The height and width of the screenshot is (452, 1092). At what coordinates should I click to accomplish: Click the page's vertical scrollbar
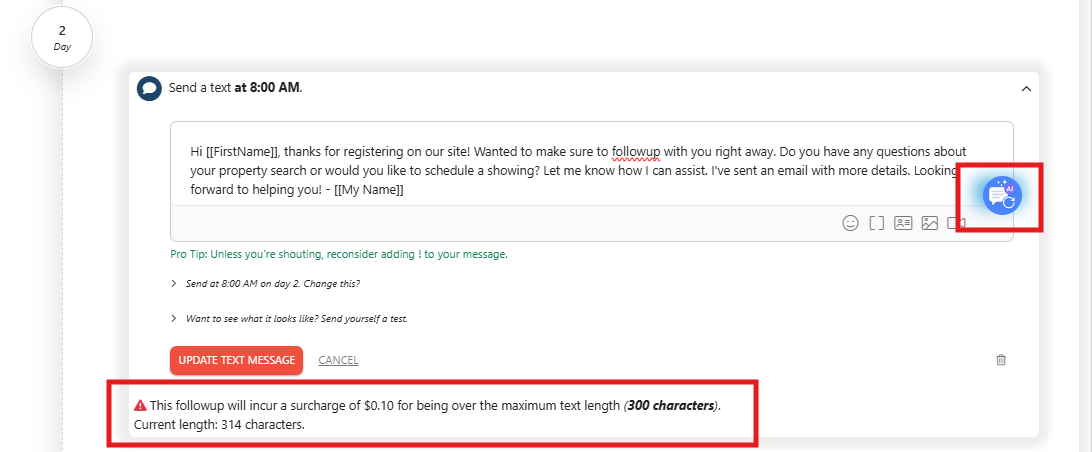pyautogui.click(x=1085, y=226)
